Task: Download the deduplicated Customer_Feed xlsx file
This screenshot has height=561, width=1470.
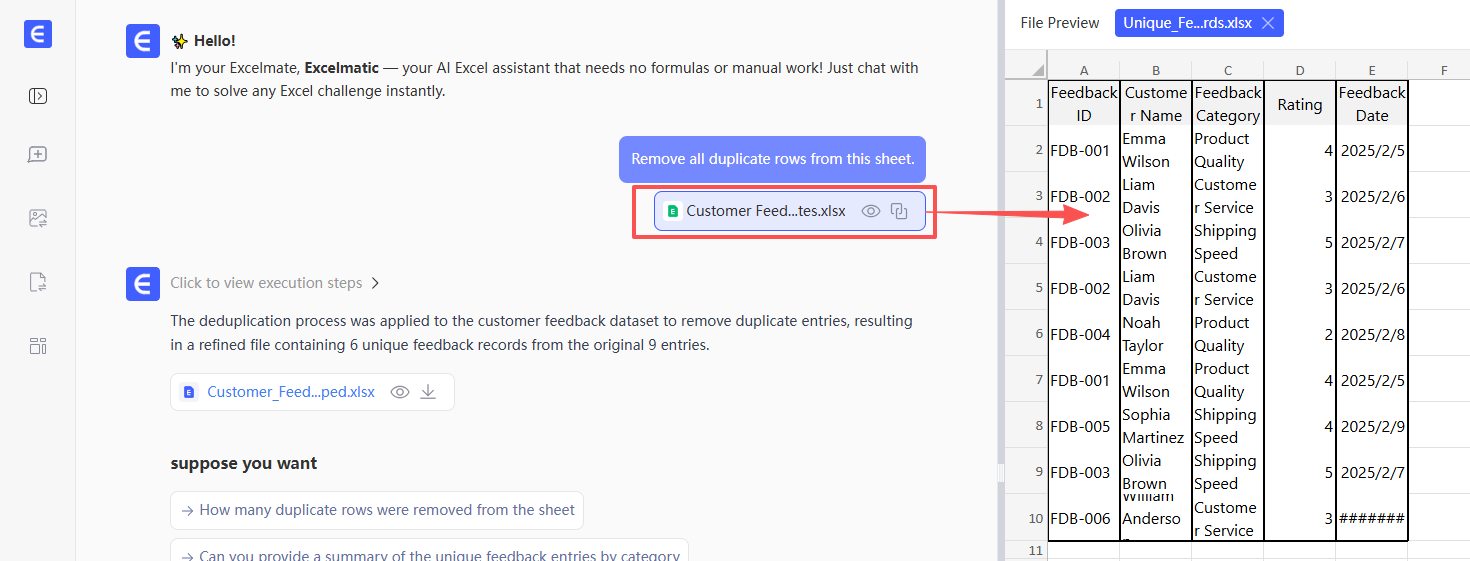Action: tap(428, 392)
